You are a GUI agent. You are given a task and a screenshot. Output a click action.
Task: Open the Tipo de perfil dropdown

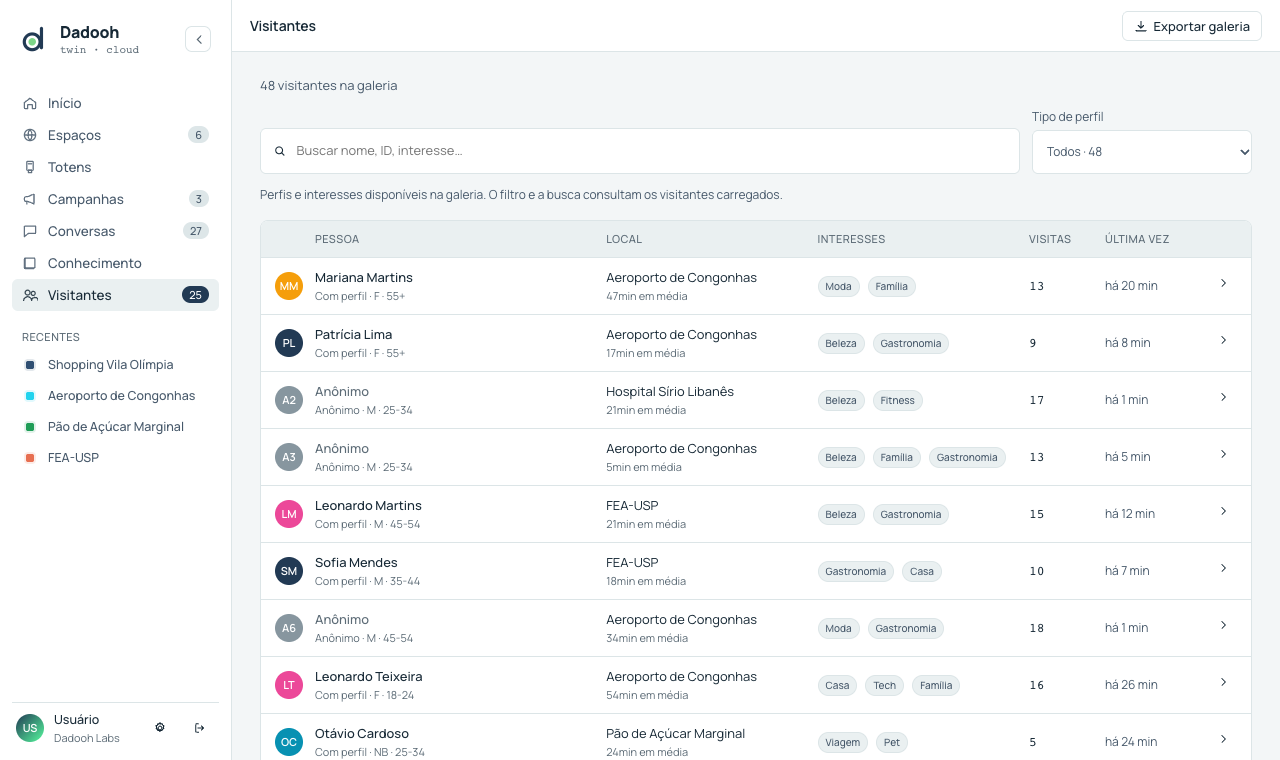(x=1142, y=152)
